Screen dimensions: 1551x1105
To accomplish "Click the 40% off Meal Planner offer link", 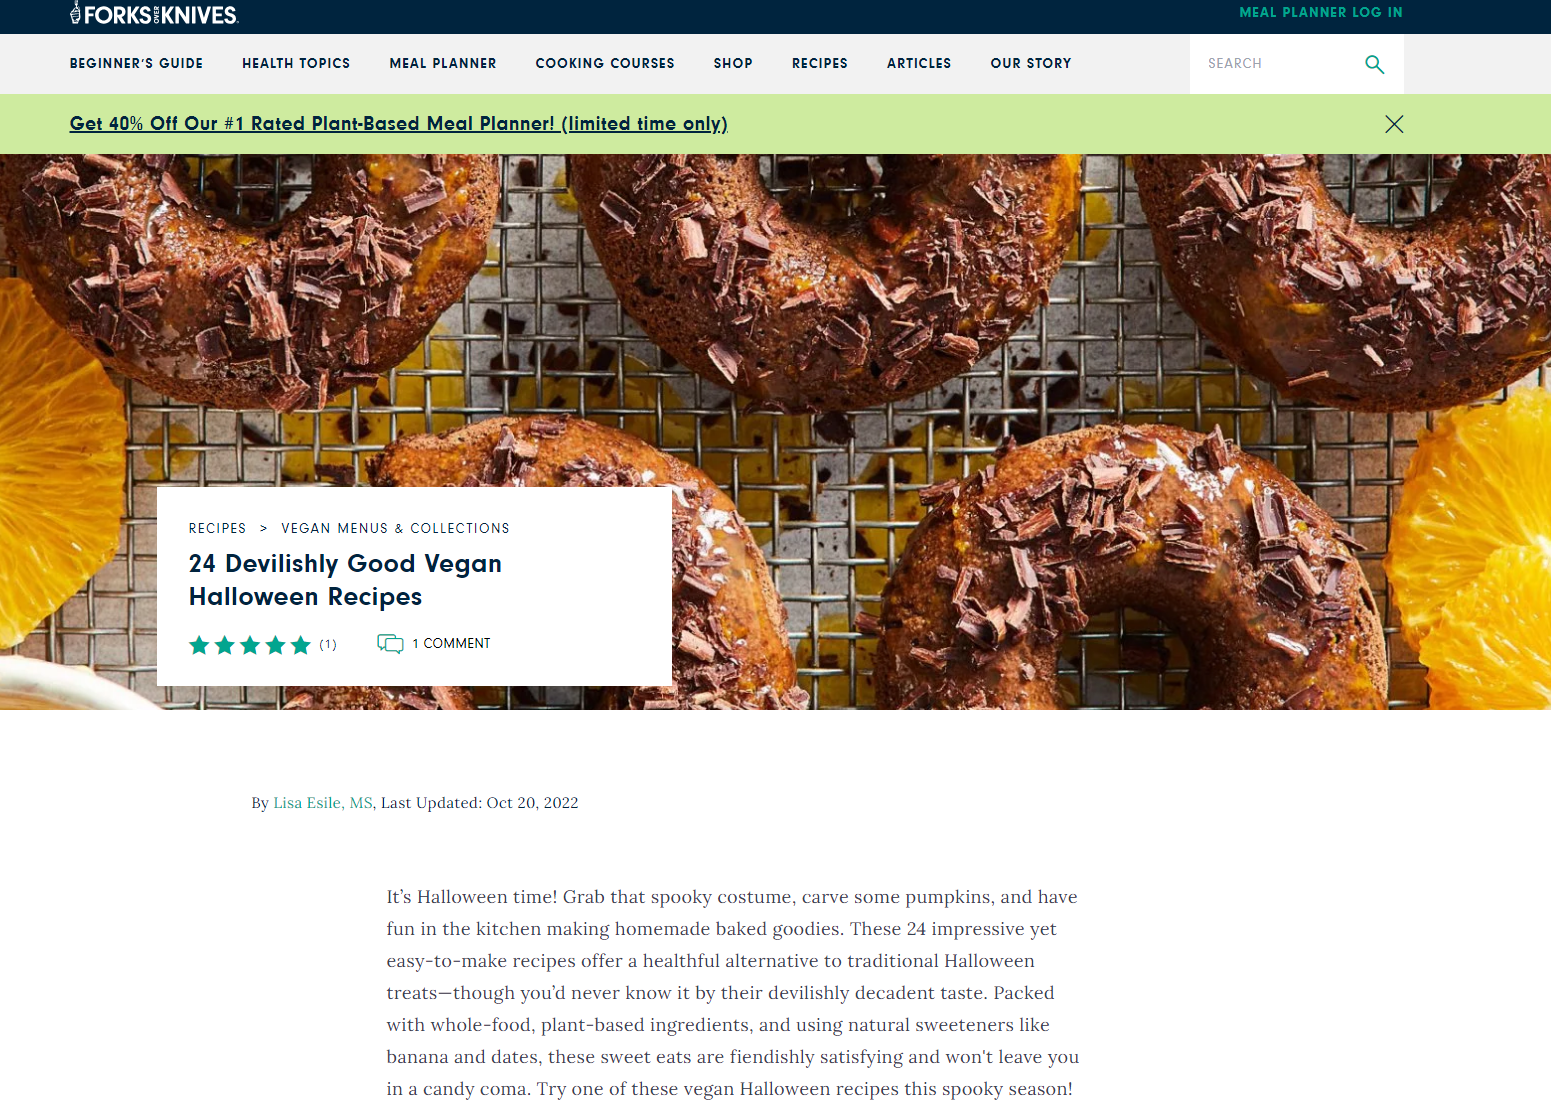I will click(x=398, y=123).
